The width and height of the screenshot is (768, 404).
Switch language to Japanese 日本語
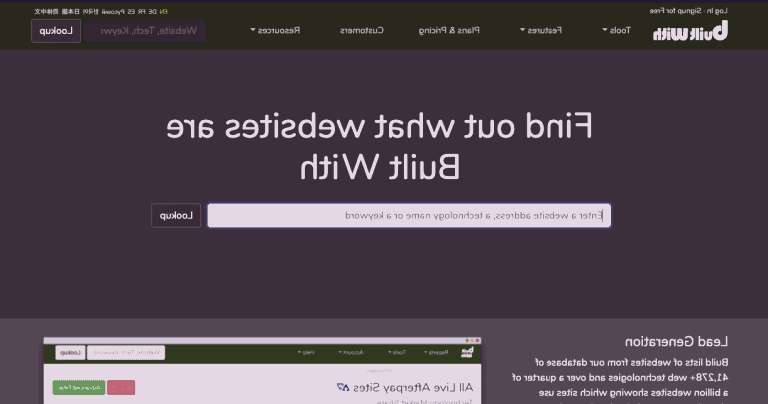click(71, 11)
